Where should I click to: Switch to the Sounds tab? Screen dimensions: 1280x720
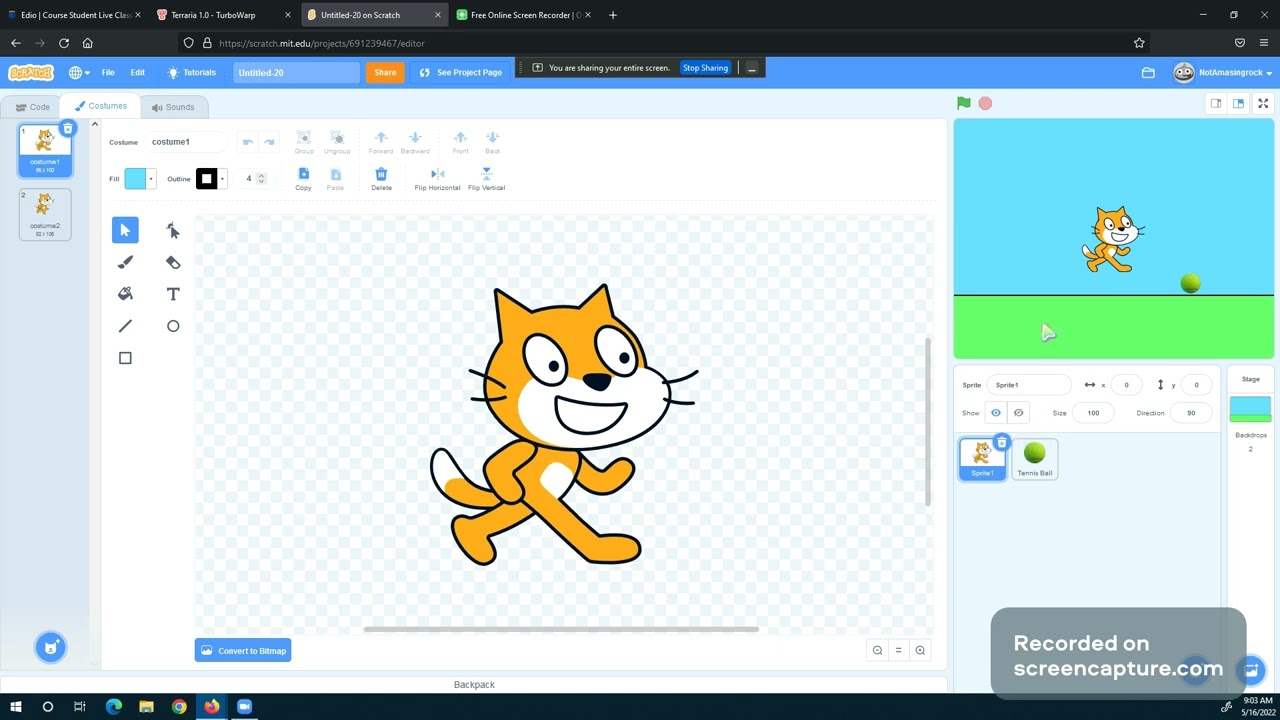coord(173,107)
